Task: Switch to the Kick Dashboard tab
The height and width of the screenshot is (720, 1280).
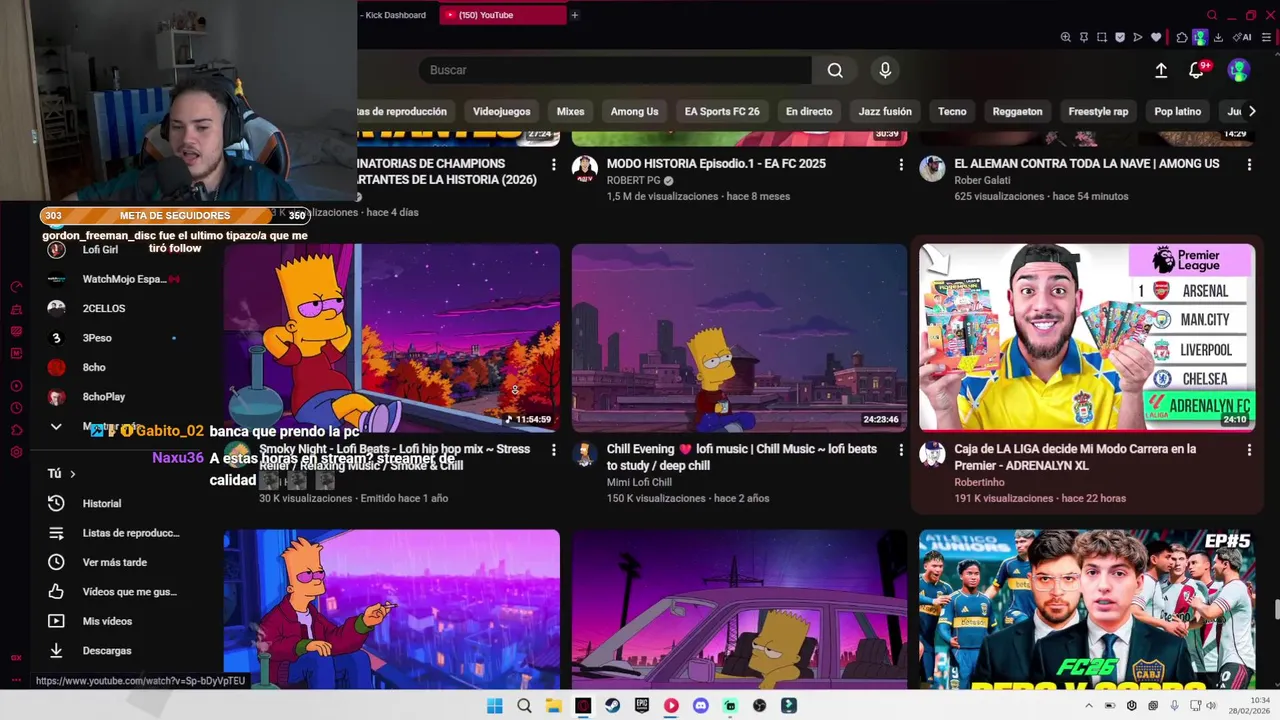Action: click(x=395, y=15)
